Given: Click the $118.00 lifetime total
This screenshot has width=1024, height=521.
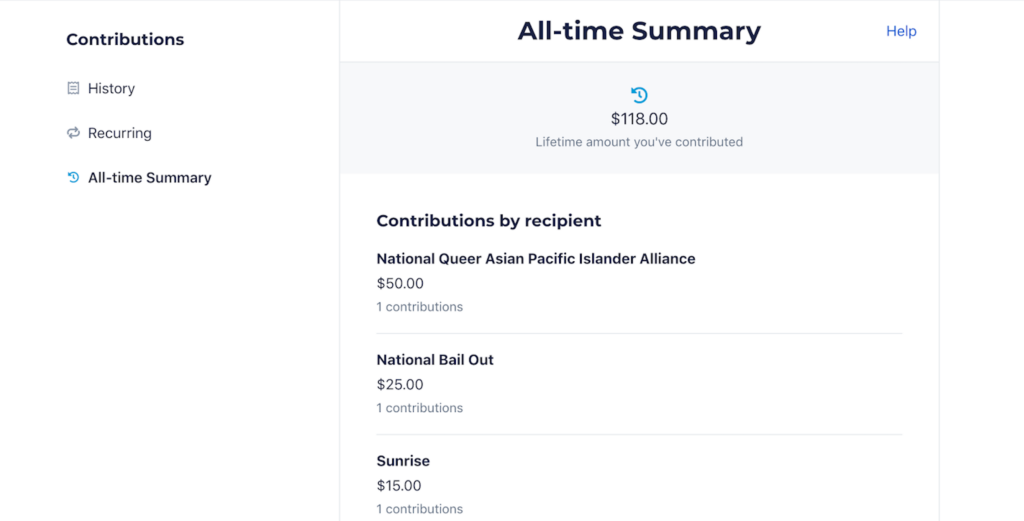Looking at the screenshot, I should (639, 119).
